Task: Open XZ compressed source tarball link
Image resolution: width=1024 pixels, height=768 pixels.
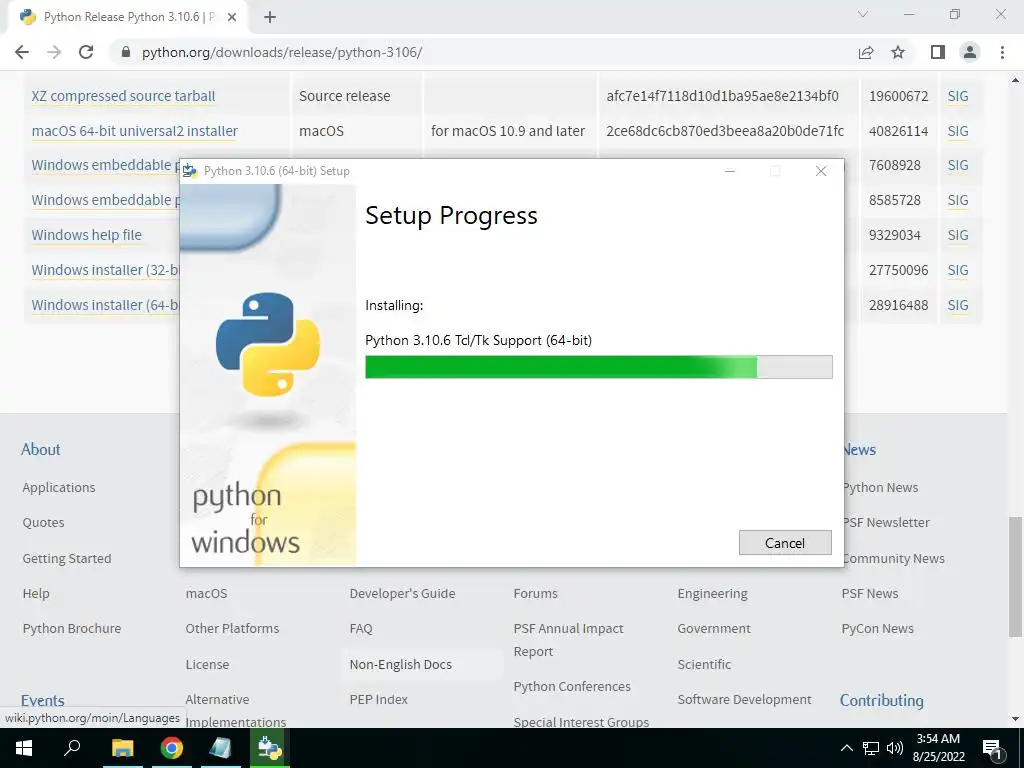Action: [123, 96]
